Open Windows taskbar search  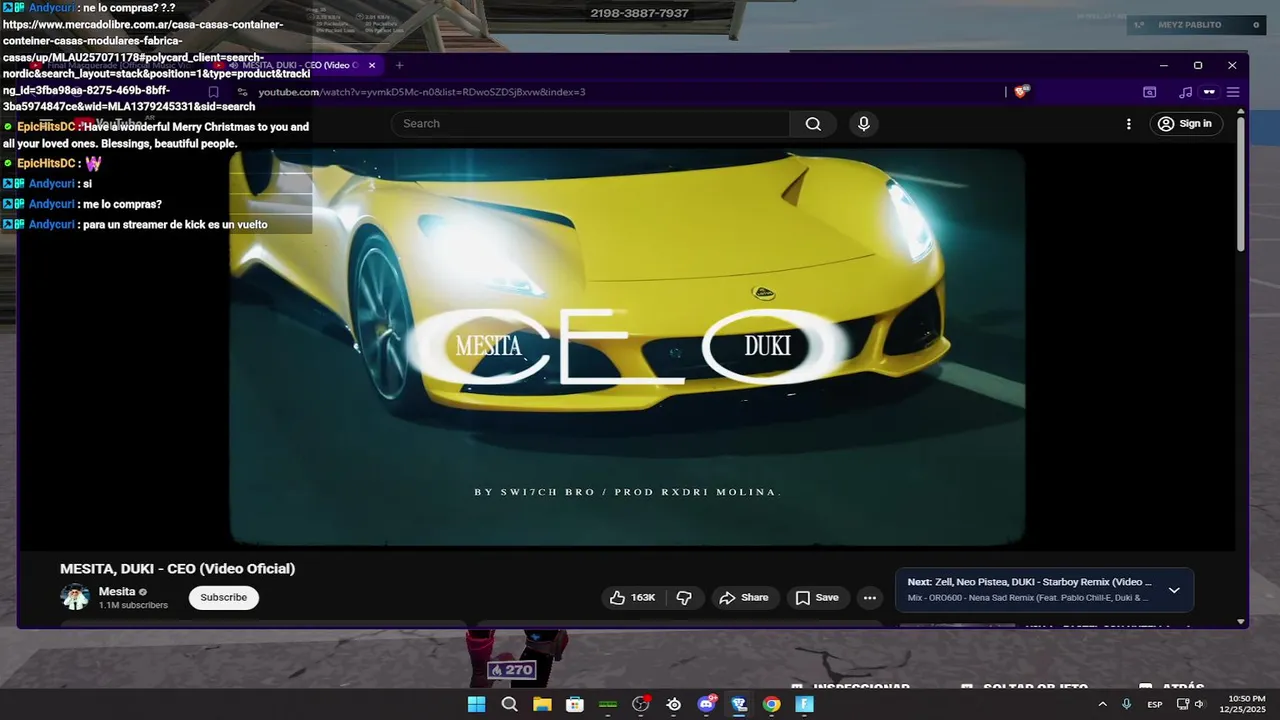tap(509, 704)
